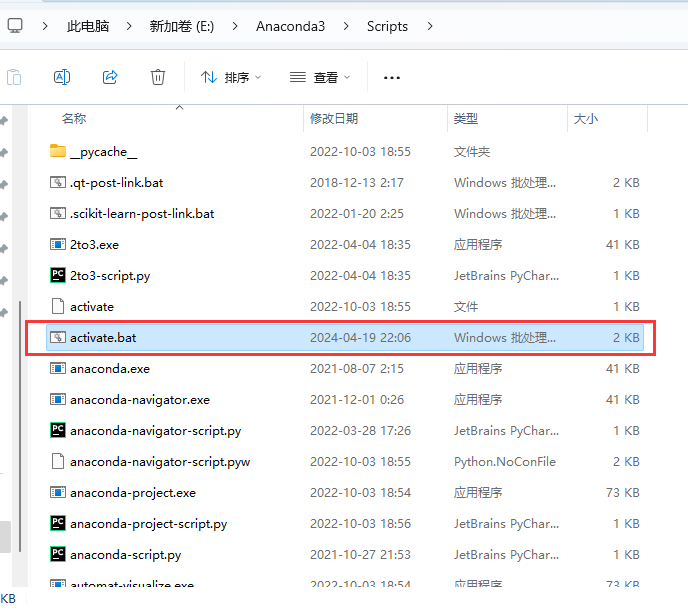The height and width of the screenshot is (608, 688).
Task: Go to 此电脑 in the address bar
Action: pos(88,26)
